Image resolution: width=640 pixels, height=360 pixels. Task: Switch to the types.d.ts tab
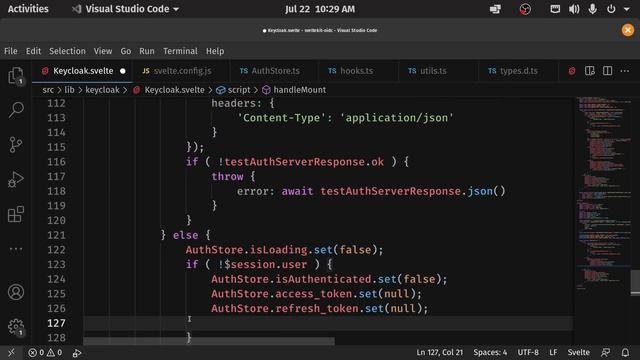[x=519, y=71]
